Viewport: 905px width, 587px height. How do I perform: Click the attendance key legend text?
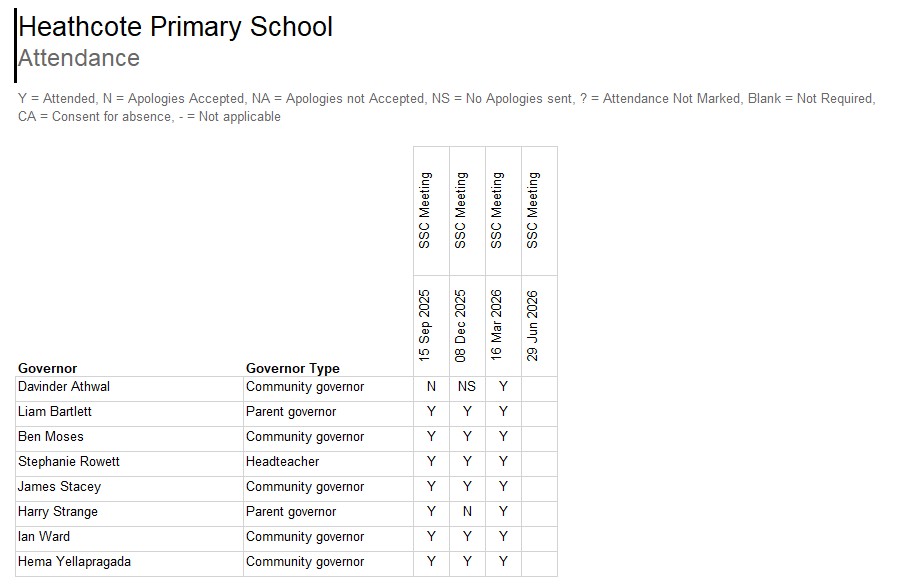(447, 107)
